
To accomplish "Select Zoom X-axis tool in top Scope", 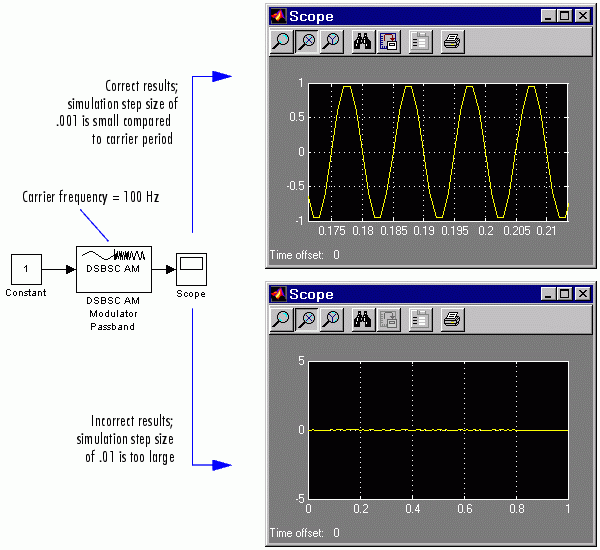I will click(x=307, y=41).
